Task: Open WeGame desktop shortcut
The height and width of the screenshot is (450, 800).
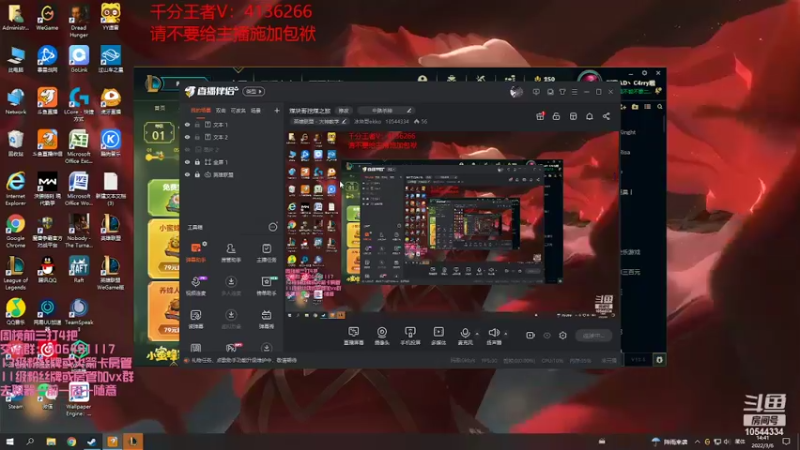Action: 47,17
